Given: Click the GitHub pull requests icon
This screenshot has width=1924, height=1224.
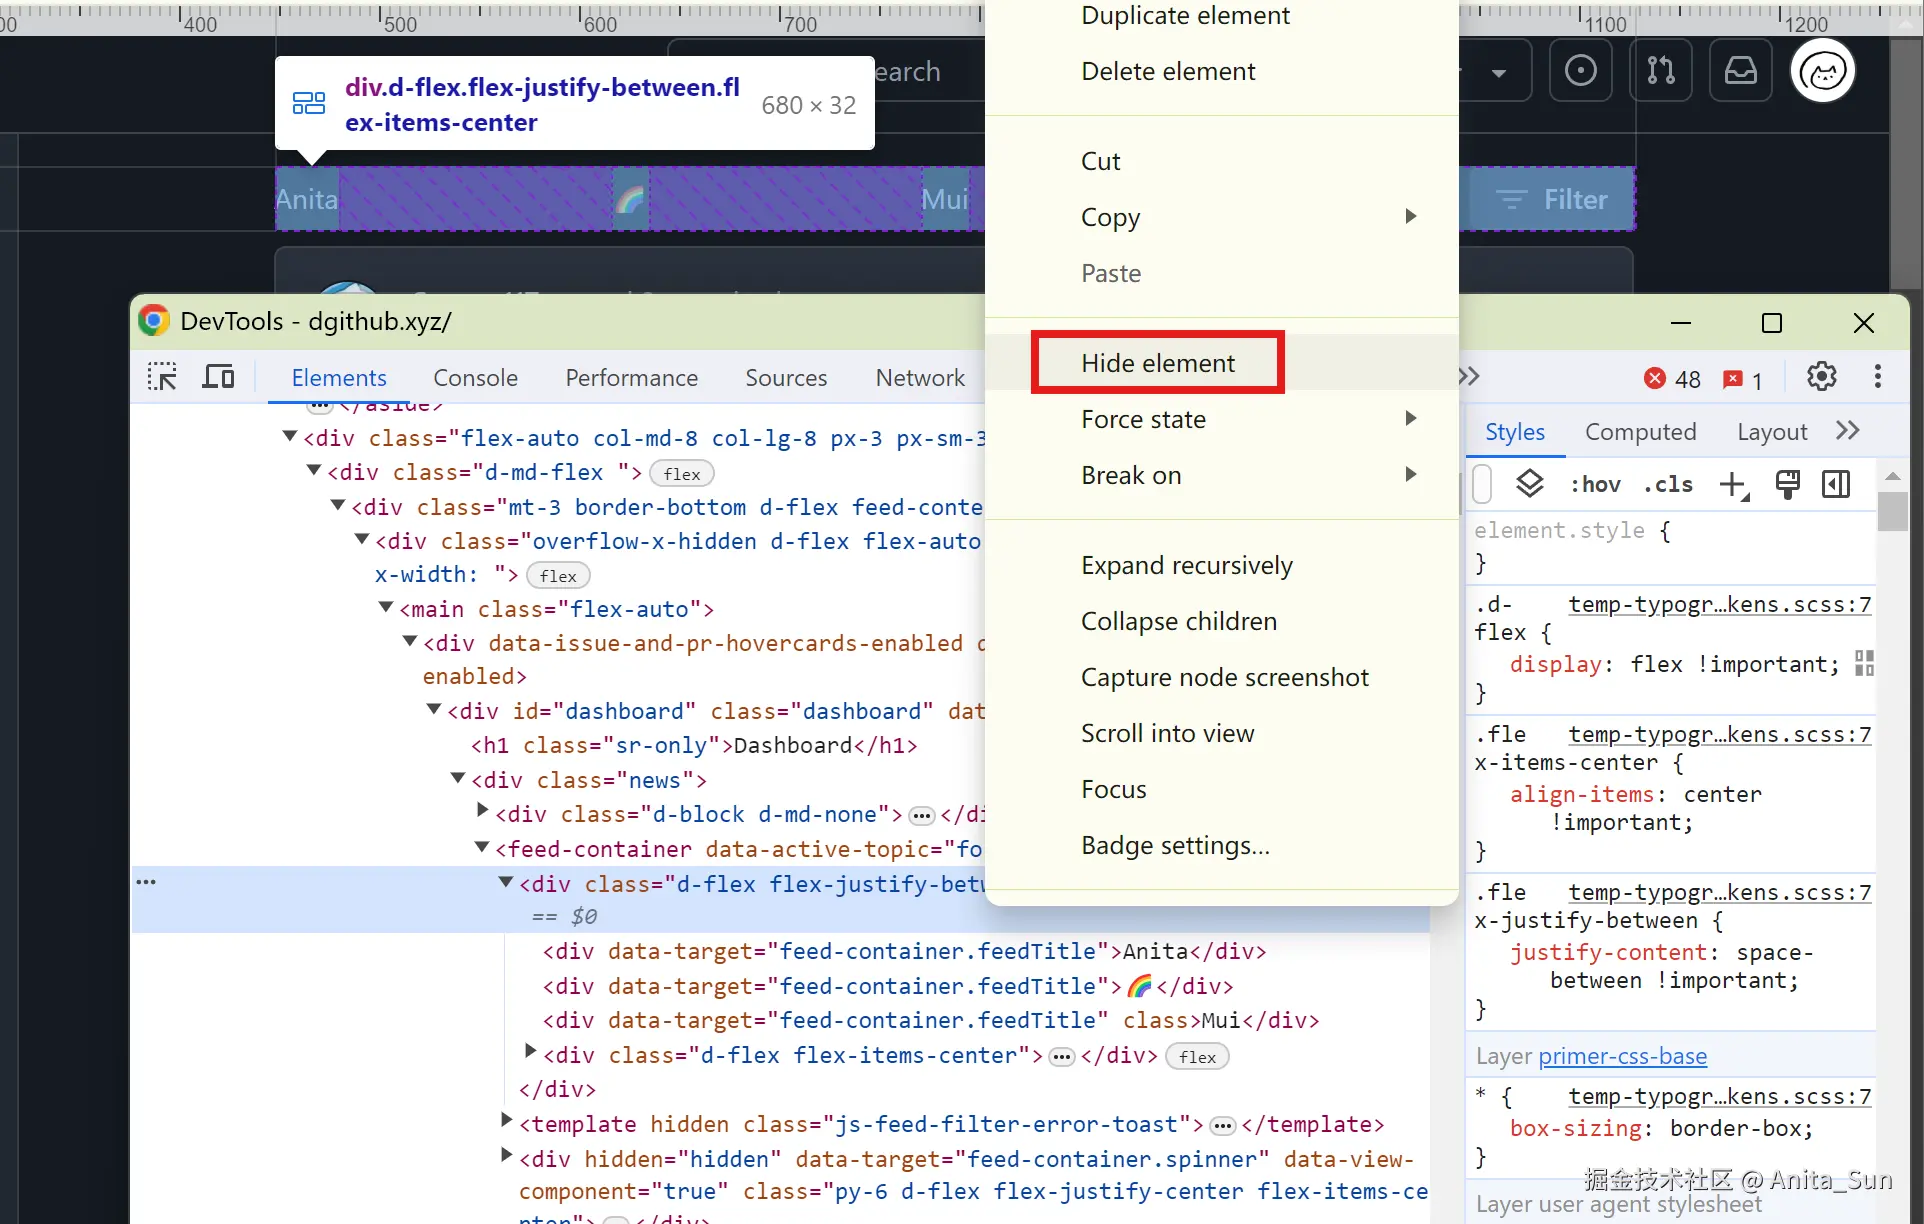Looking at the screenshot, I should point(1661,71).
